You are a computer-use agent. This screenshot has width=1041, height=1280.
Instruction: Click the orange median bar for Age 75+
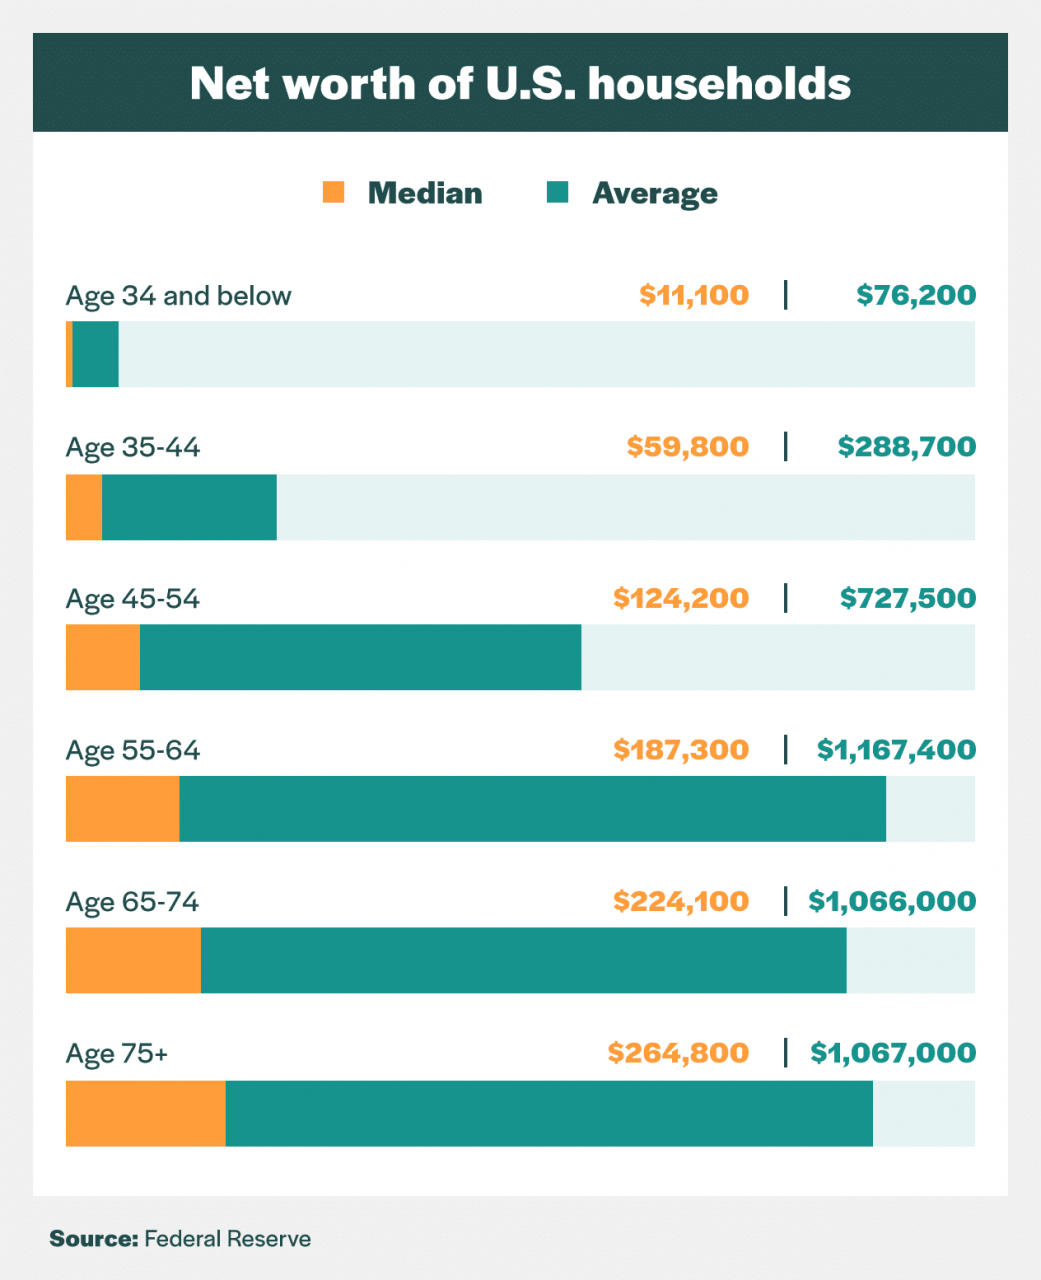(x=146, y=1113)
